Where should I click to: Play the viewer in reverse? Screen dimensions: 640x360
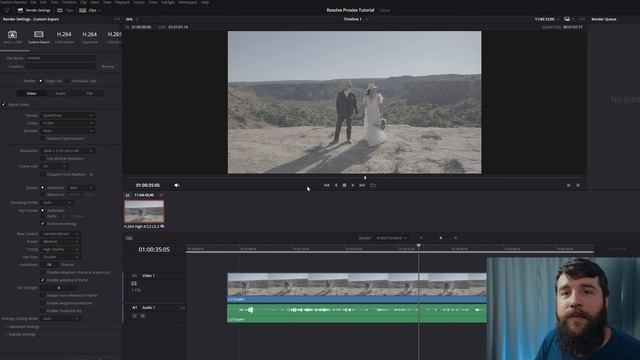pyautogui.click(x=336, y=185)
